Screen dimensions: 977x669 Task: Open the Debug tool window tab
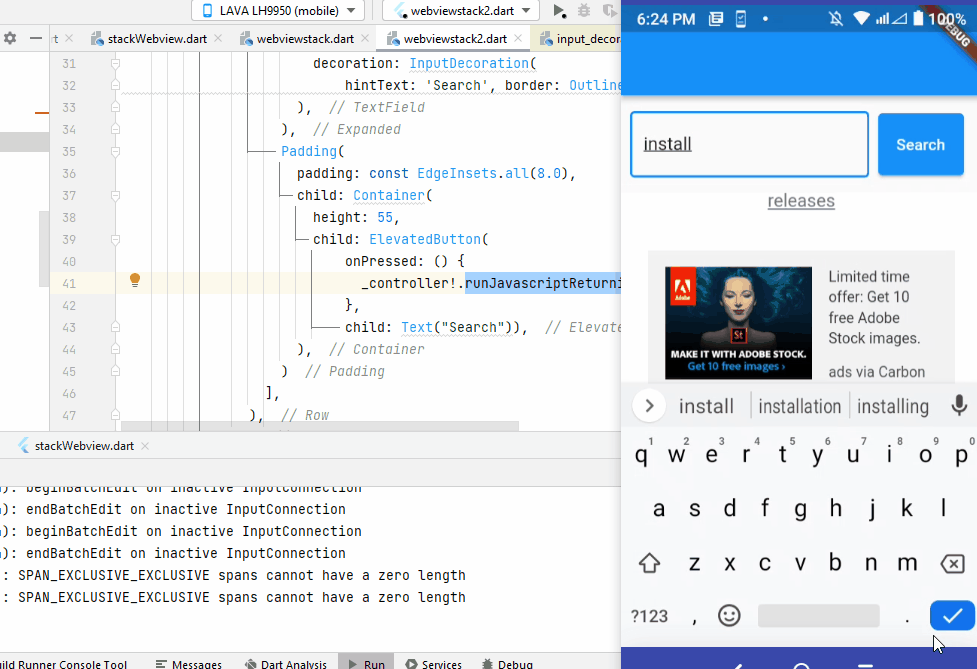507,664
